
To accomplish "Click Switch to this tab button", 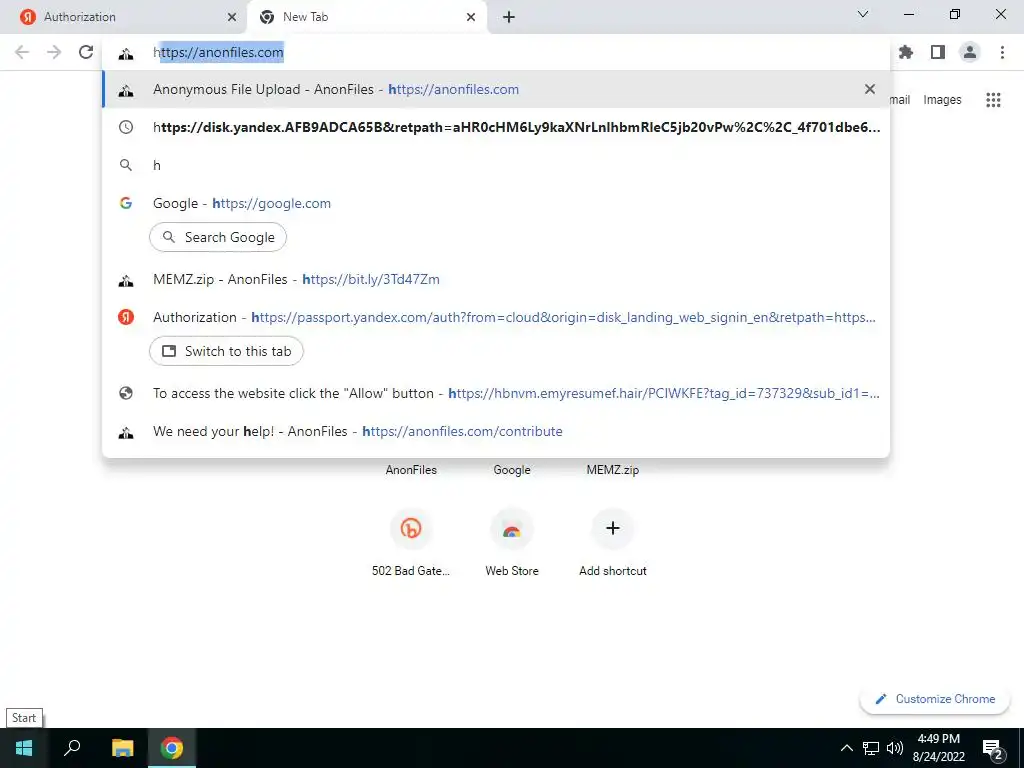I will pyautogui.click(x=226, y=351).
